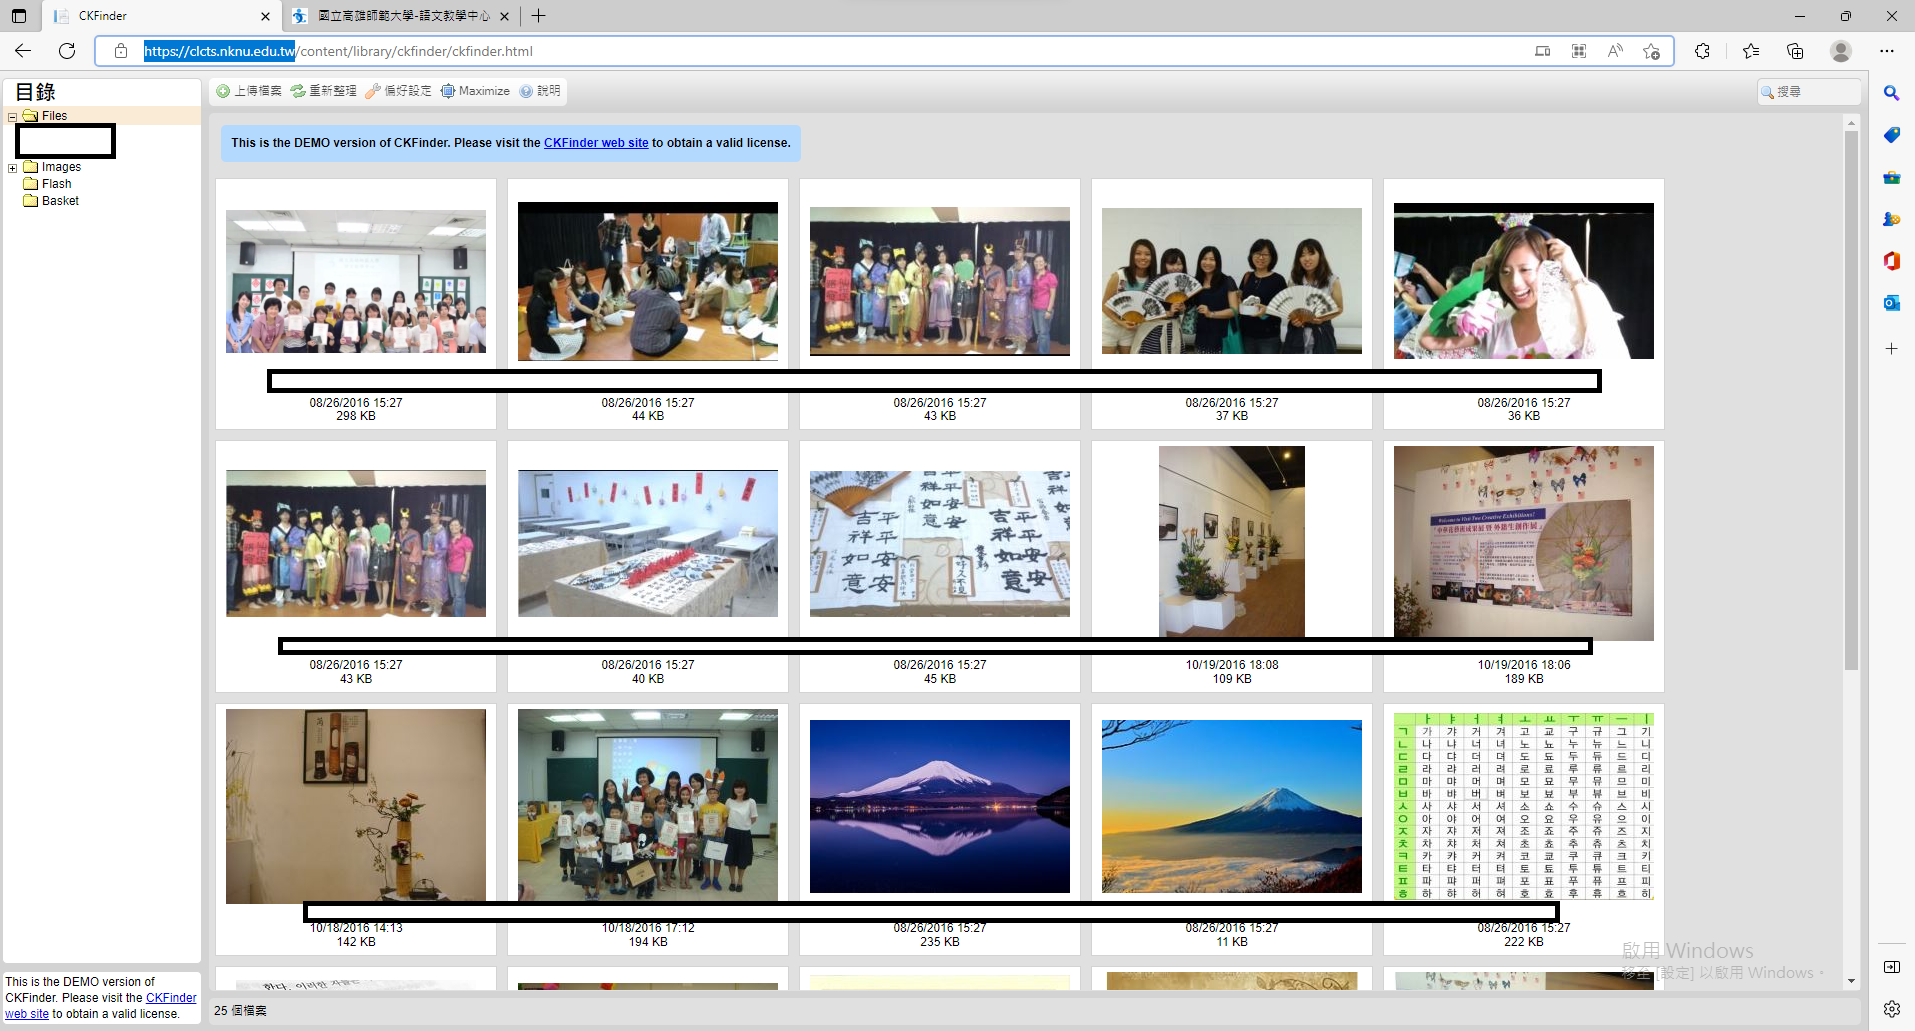Reload the current page
The width and height of the screenshot is (1915, 1031).
[67, 51]
